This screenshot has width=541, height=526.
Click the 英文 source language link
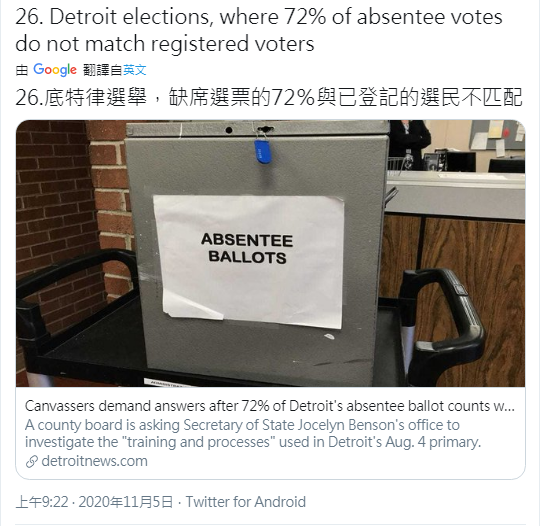tap(135, 70)
